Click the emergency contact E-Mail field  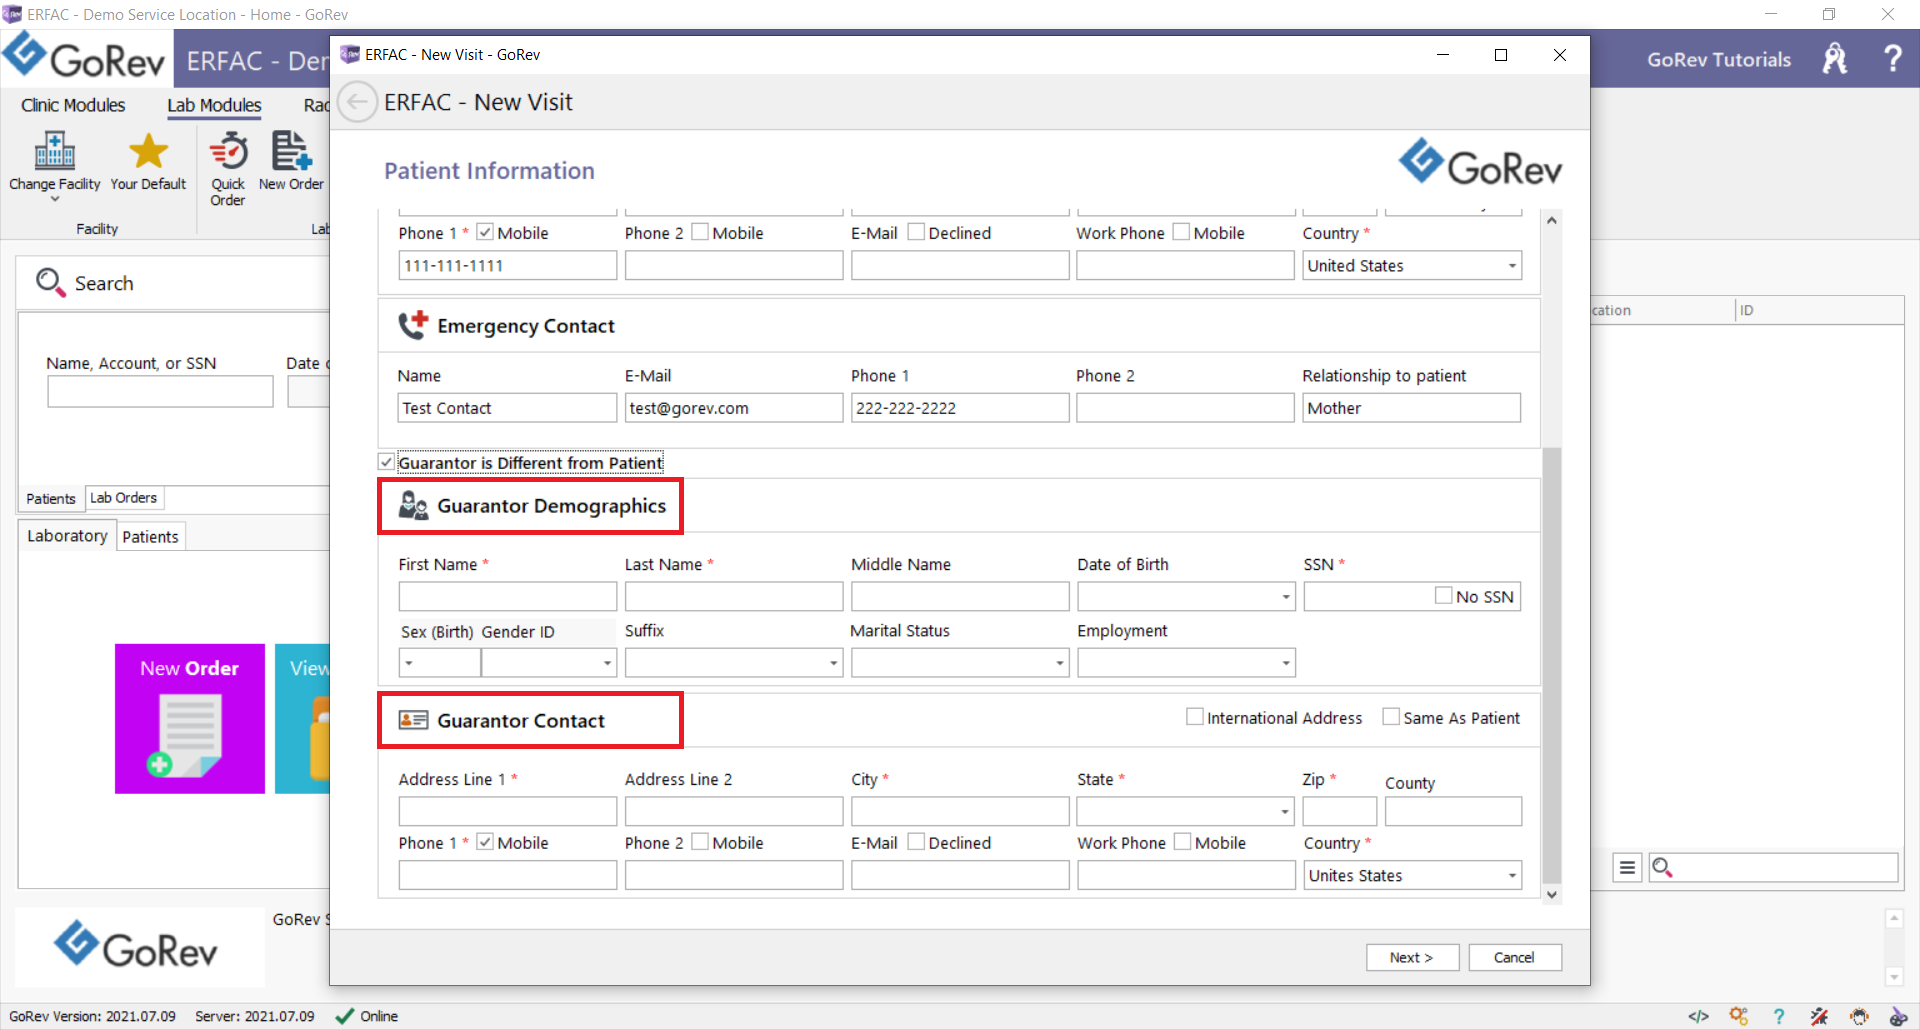pos(733,408)
